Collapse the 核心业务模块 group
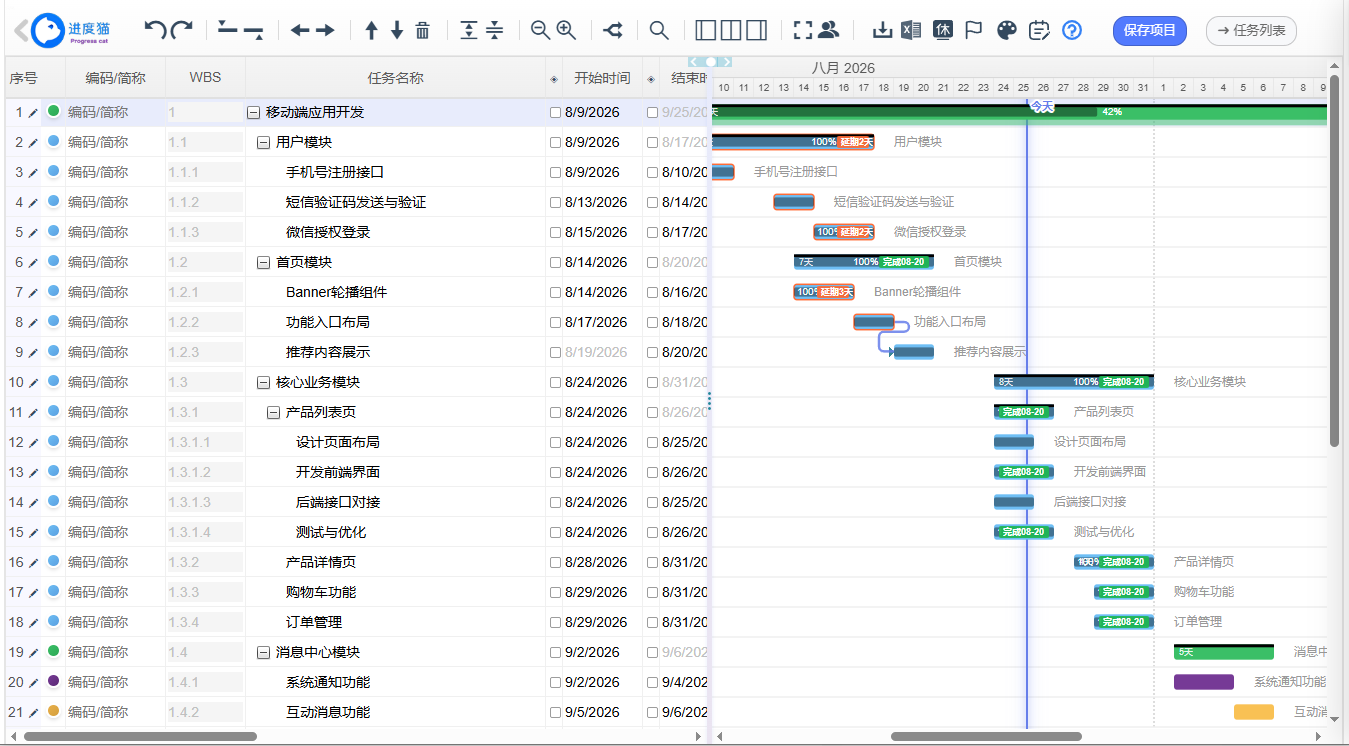The image size is (1349, 746). tap(263, 383)
